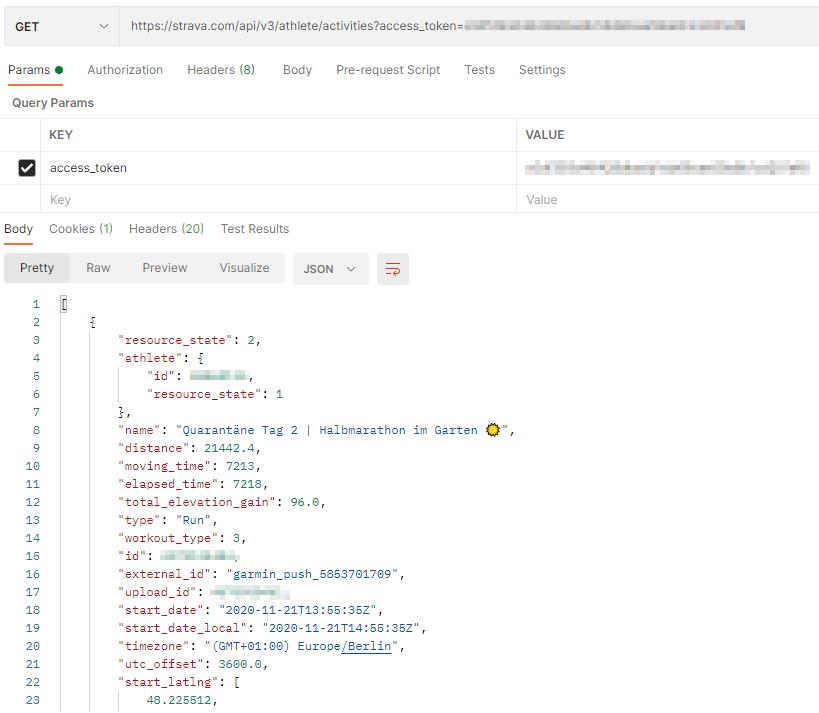
Task: Switch to Raw response view
Action: [x=98, y=268]
